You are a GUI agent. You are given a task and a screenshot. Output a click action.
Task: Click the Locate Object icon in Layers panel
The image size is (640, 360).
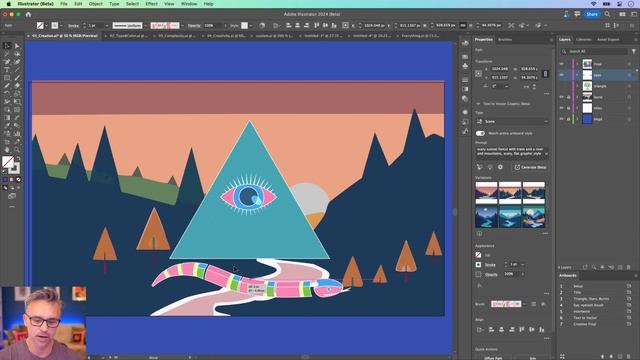594,267
